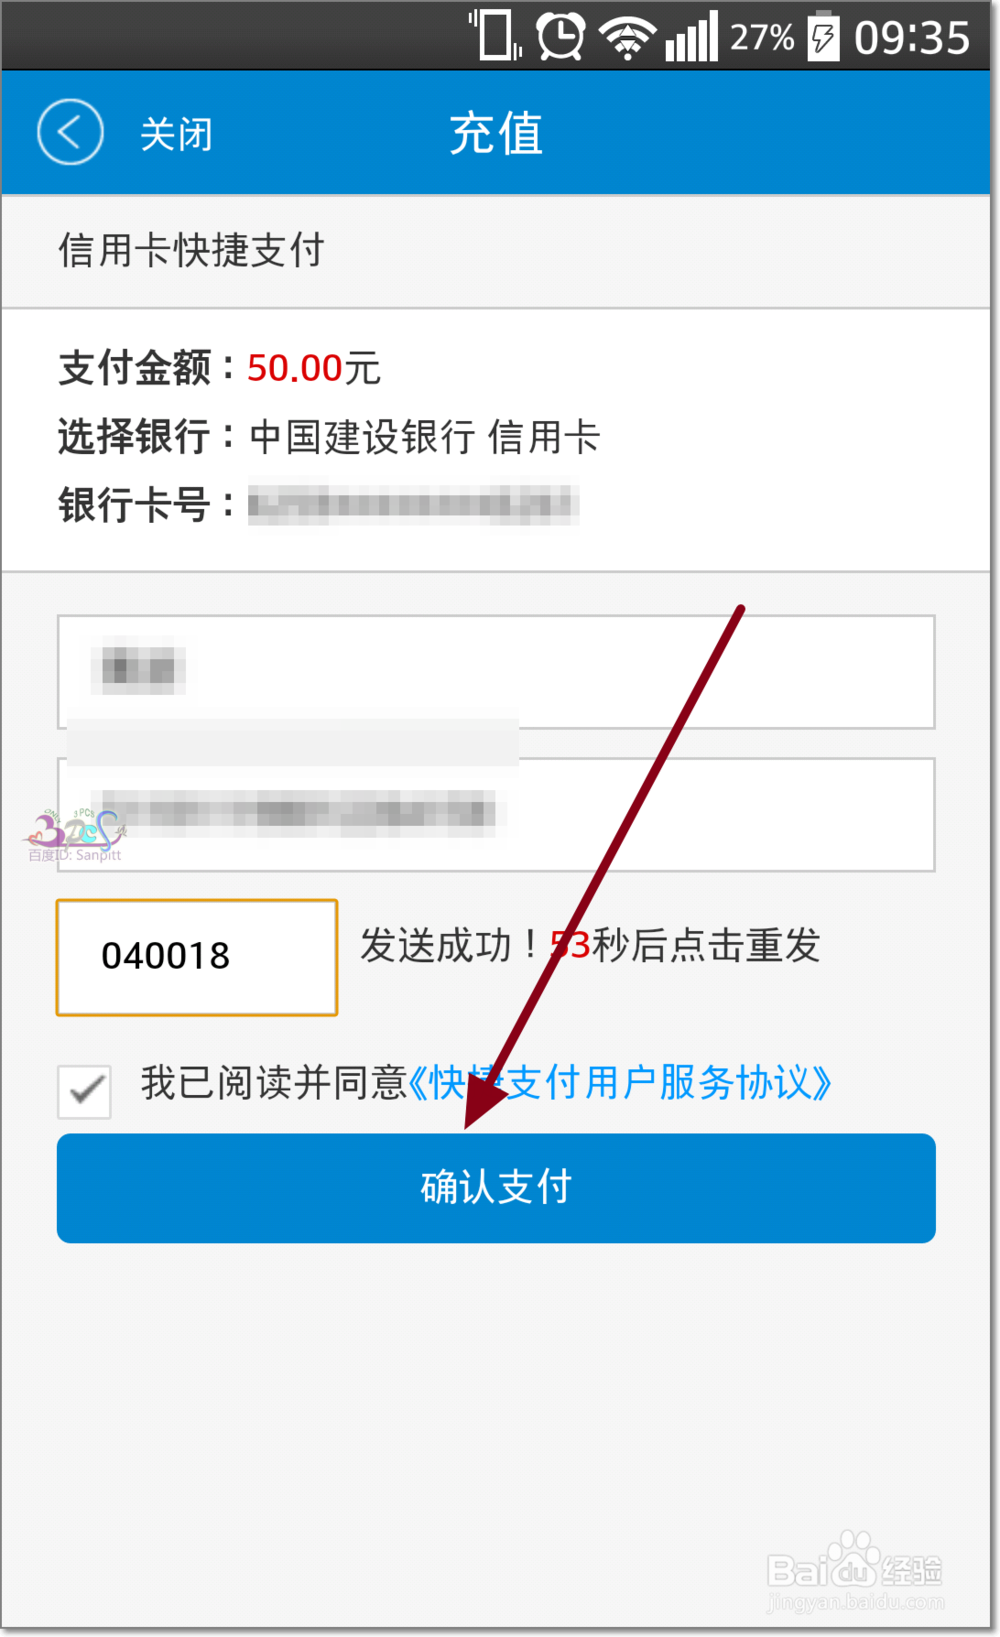The image size is (1000, 1637).
Task: Tap the resend countdown text 秒后点击重发
Action: 706,945
